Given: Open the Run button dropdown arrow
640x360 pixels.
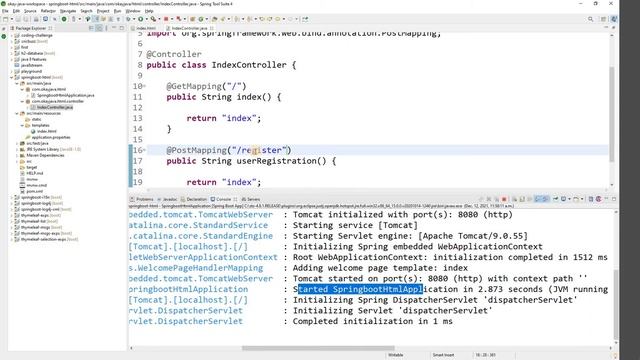Looking at the screenshot, I should pos(147,19).
